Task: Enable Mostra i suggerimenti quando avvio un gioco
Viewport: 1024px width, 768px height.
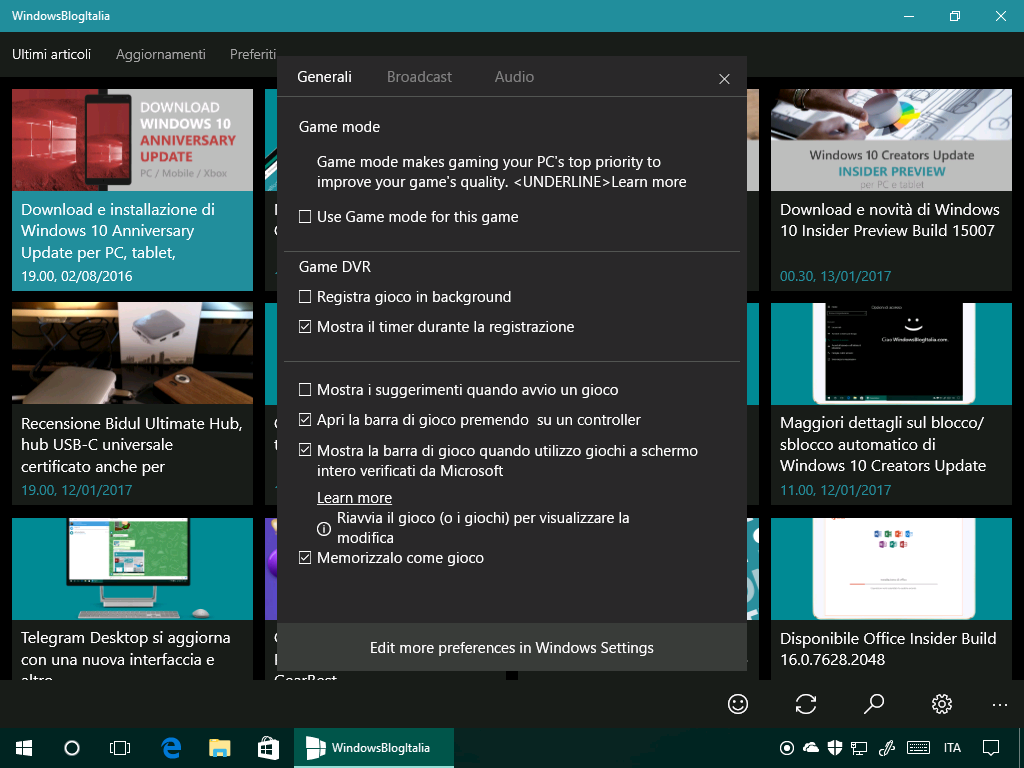Action: point(305,390)
